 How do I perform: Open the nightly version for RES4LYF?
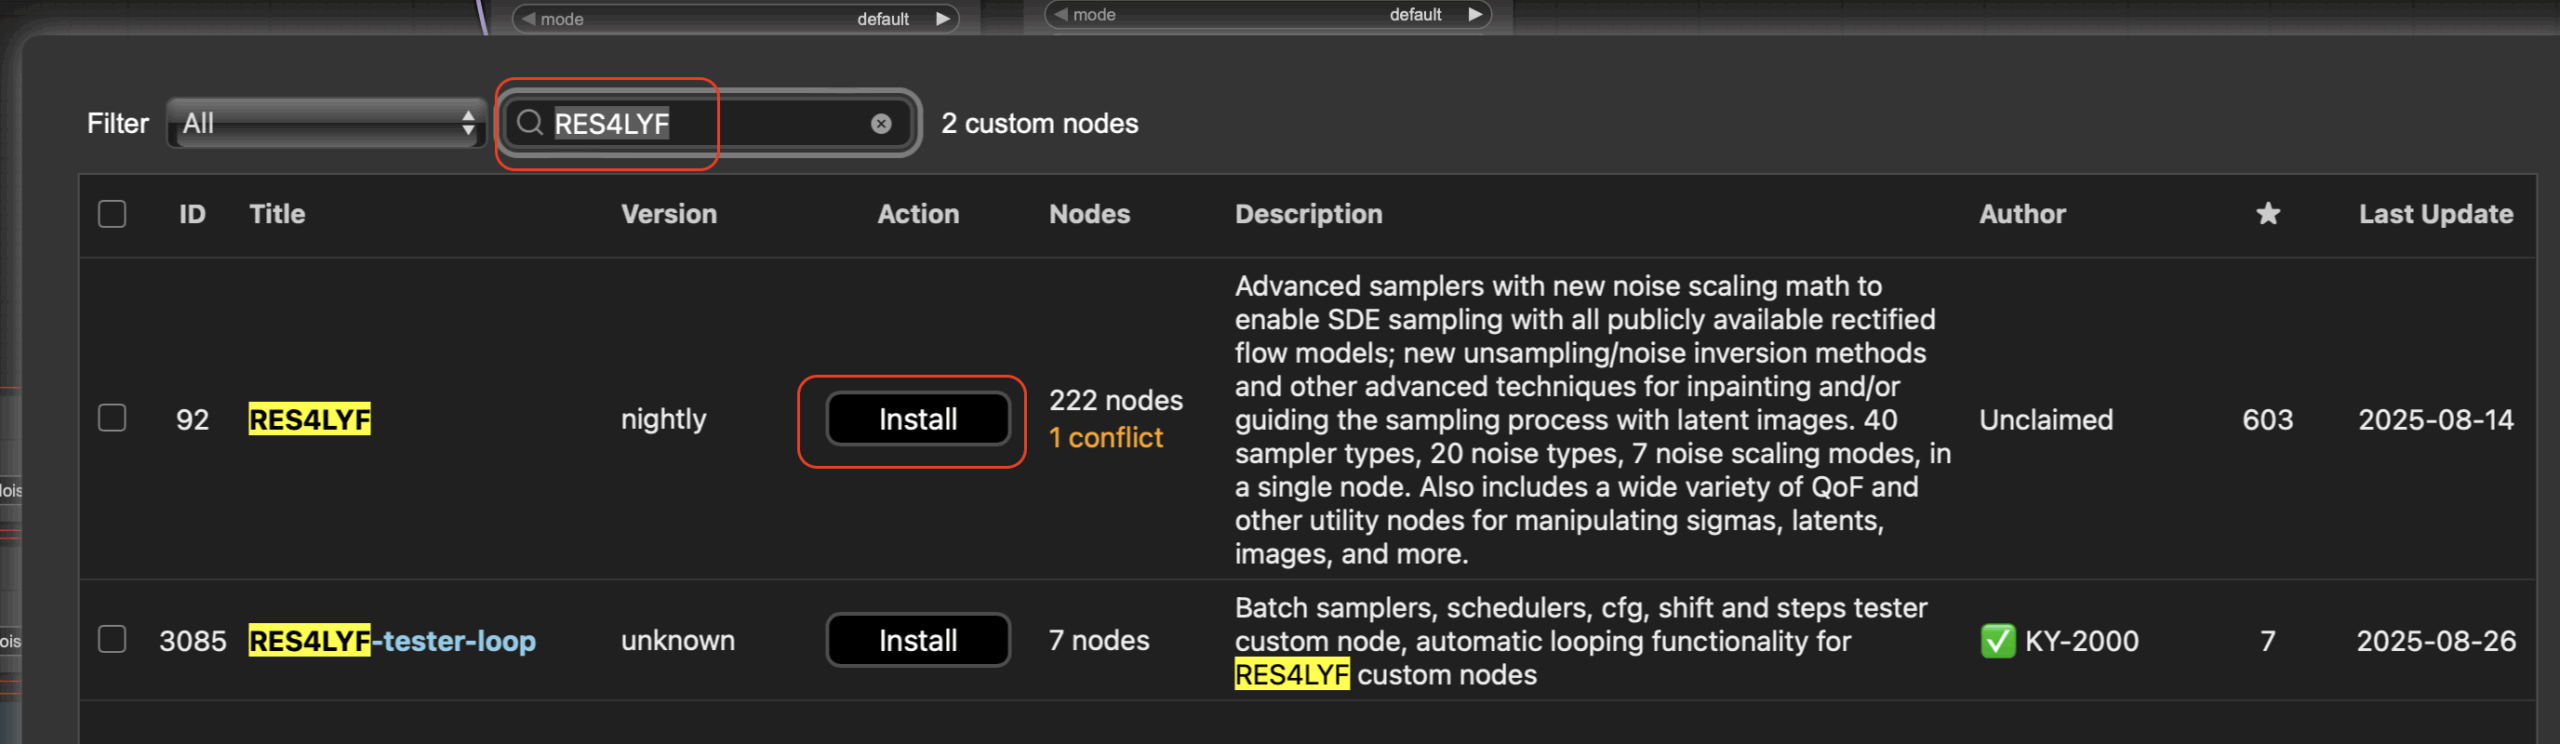point(663,419)
